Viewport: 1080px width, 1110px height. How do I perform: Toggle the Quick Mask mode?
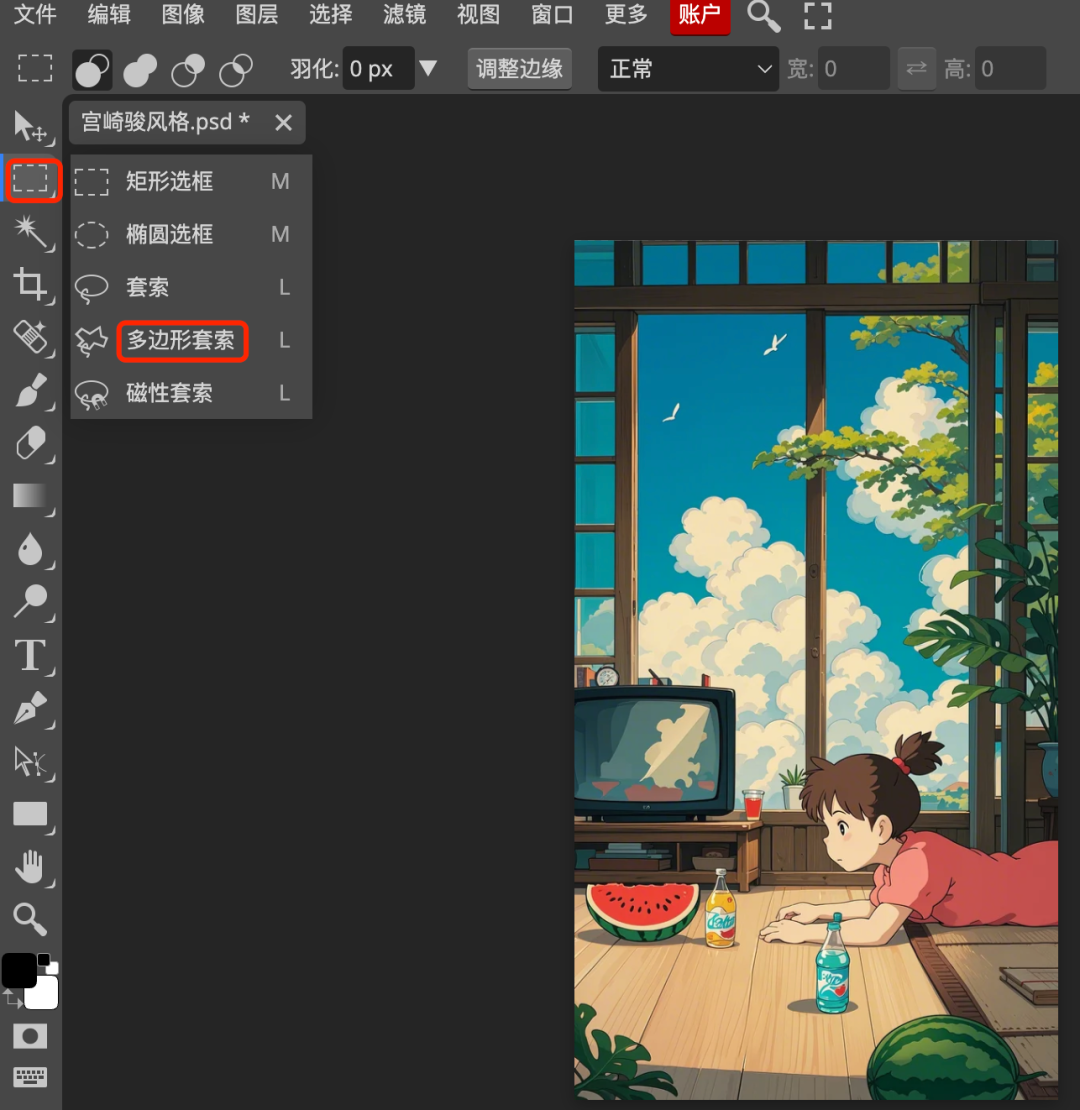(x=30, y=1036)
